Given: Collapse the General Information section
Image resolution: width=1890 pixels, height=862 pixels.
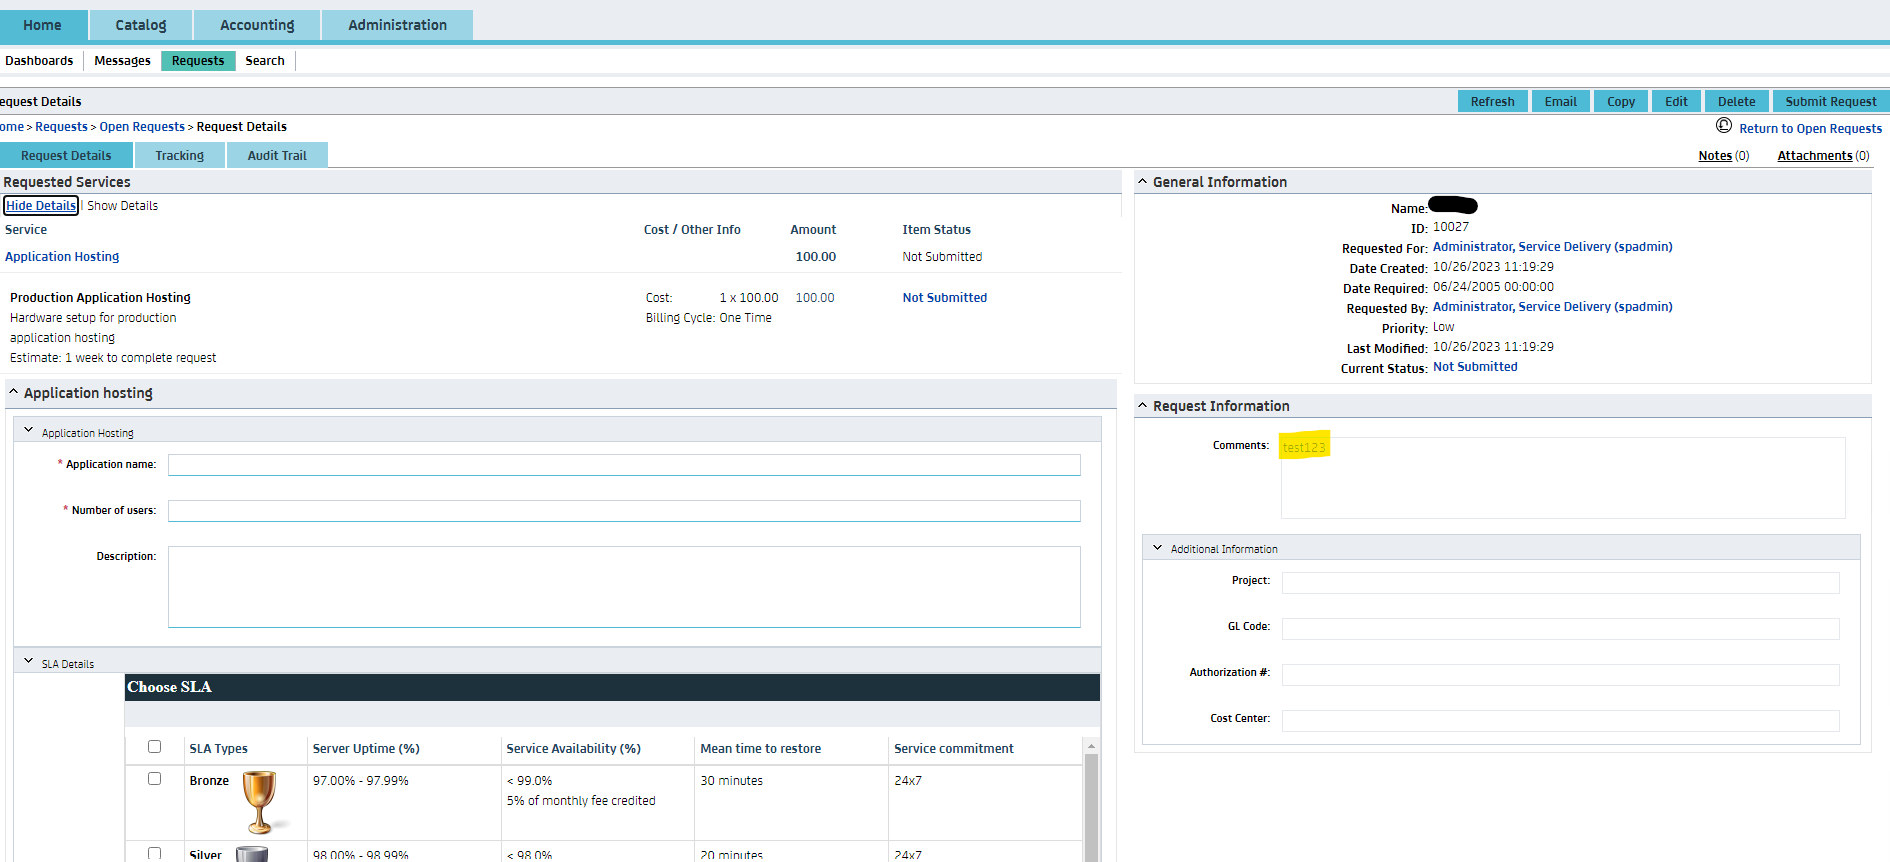Looking at the screenshot, I should [1142, 182].
